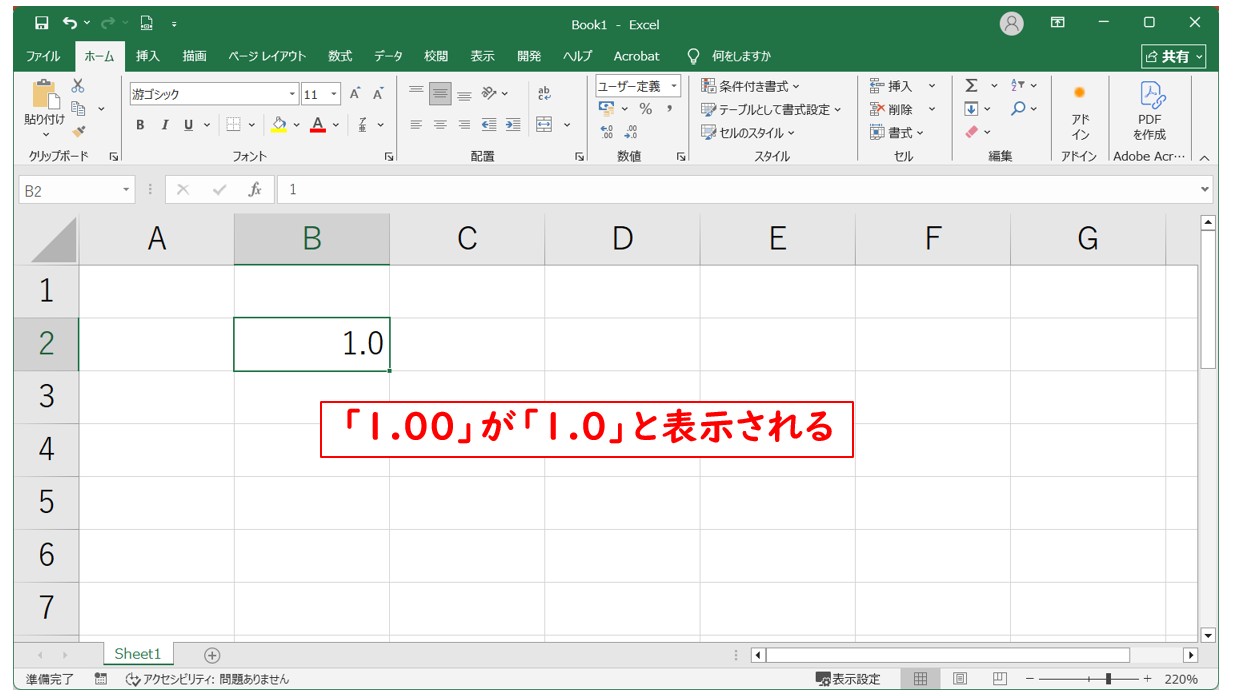This screenshot has width=1233, height=698.
Task: Click the Decrease Indent icon
Action: coord(489,125)
